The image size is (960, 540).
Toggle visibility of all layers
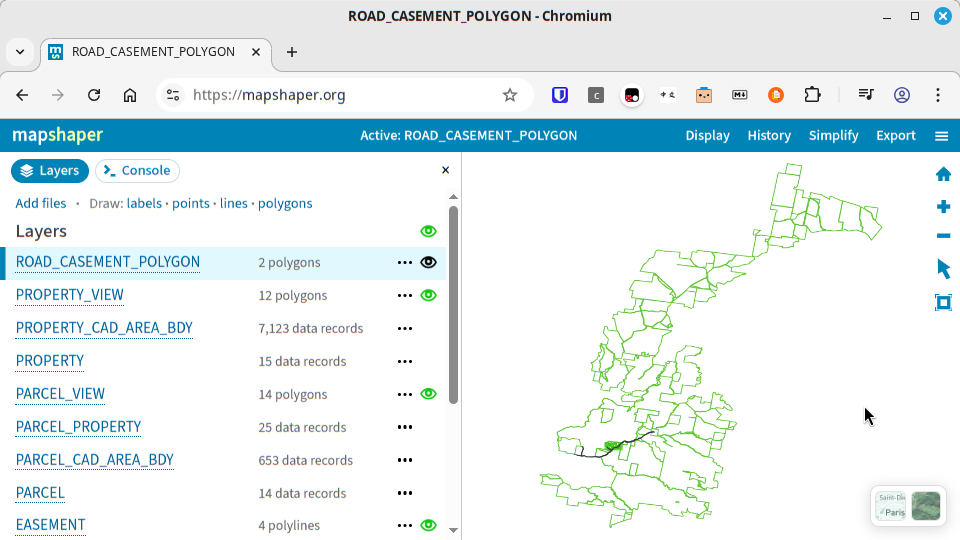(429, 231)
